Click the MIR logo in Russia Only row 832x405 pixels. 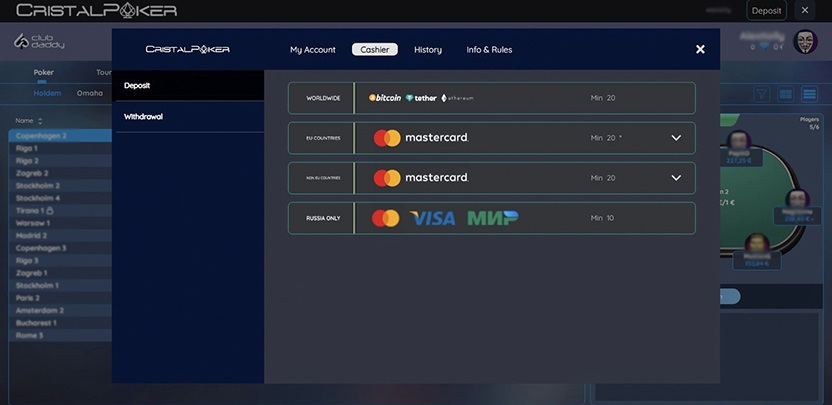click(x=493, y=218)
